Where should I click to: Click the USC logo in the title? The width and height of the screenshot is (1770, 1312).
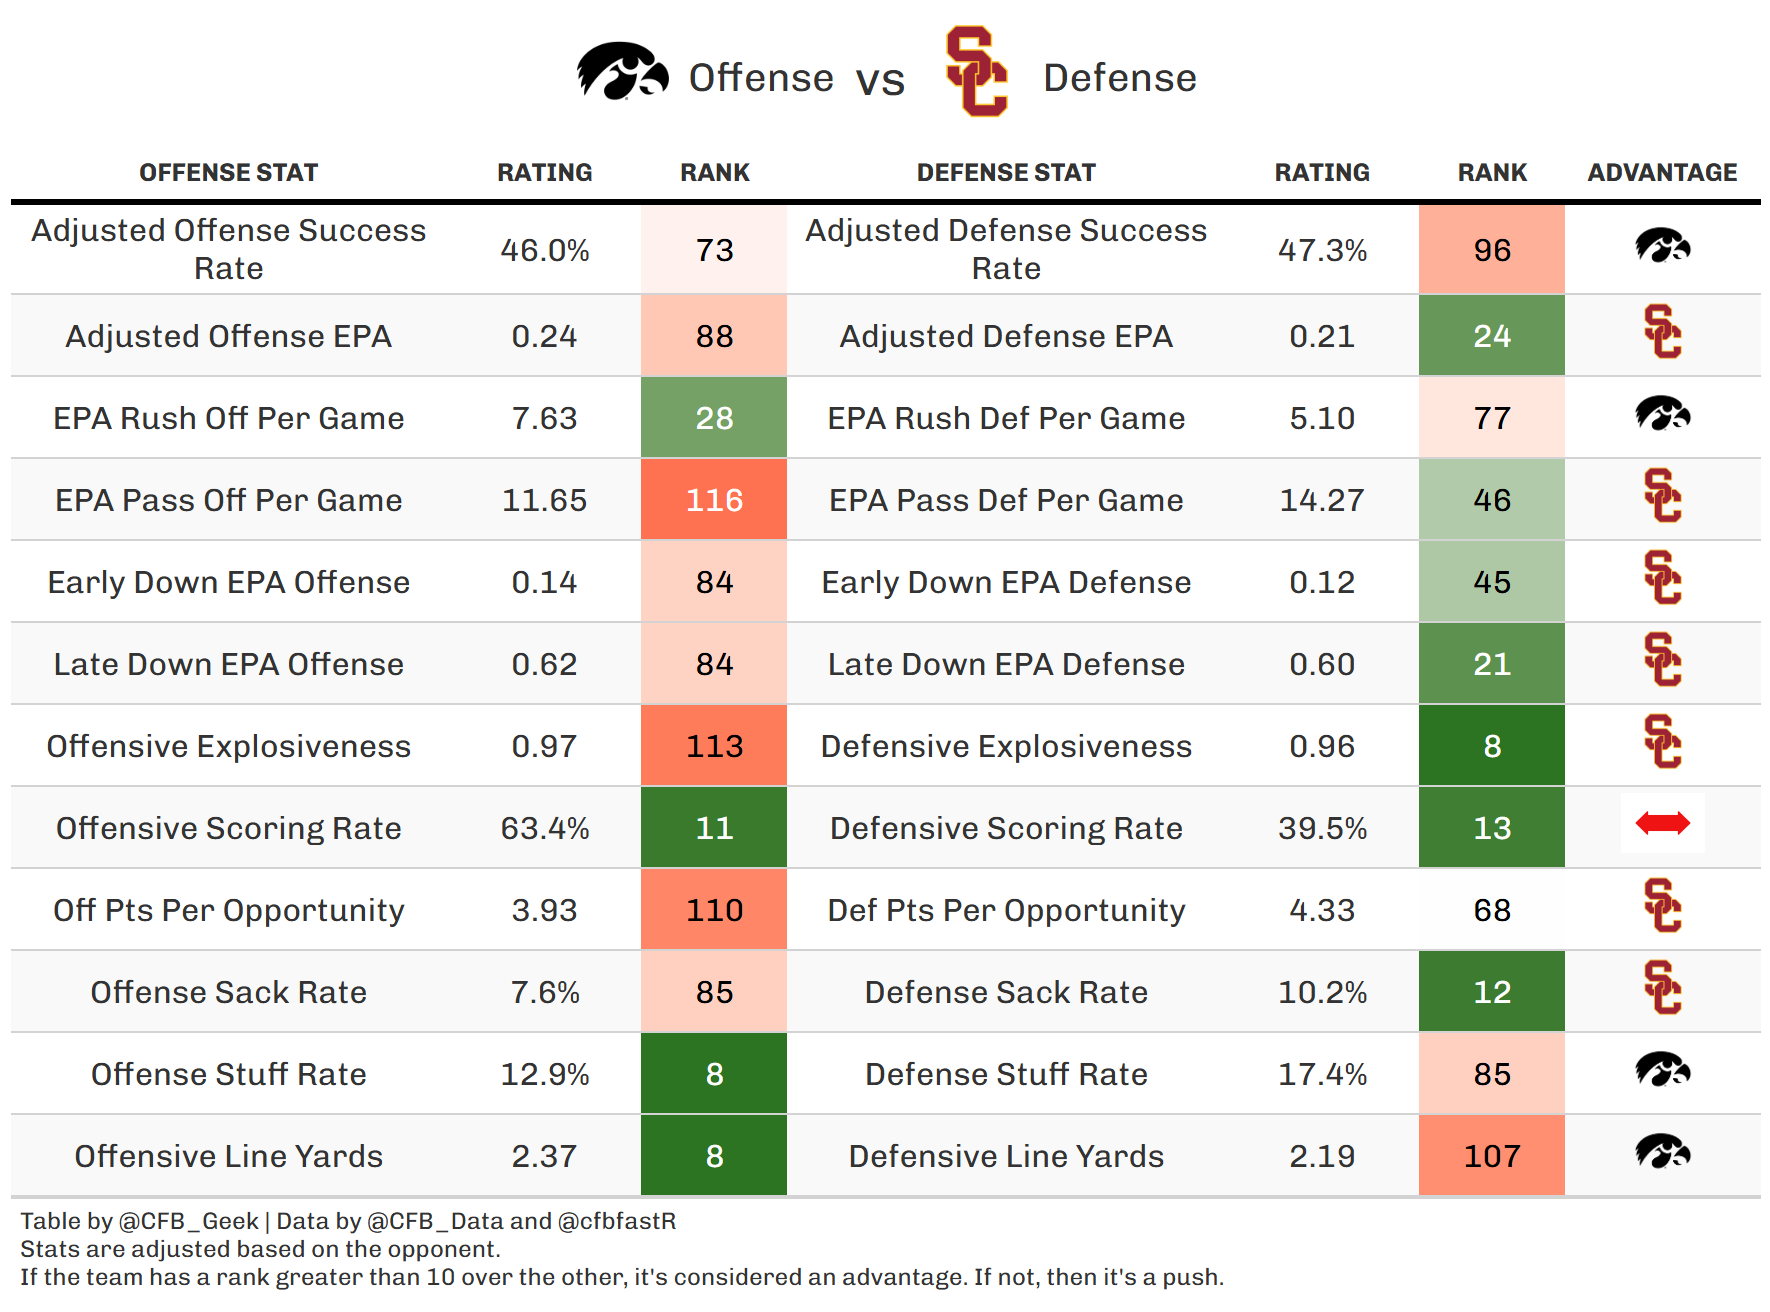[976, 72]
